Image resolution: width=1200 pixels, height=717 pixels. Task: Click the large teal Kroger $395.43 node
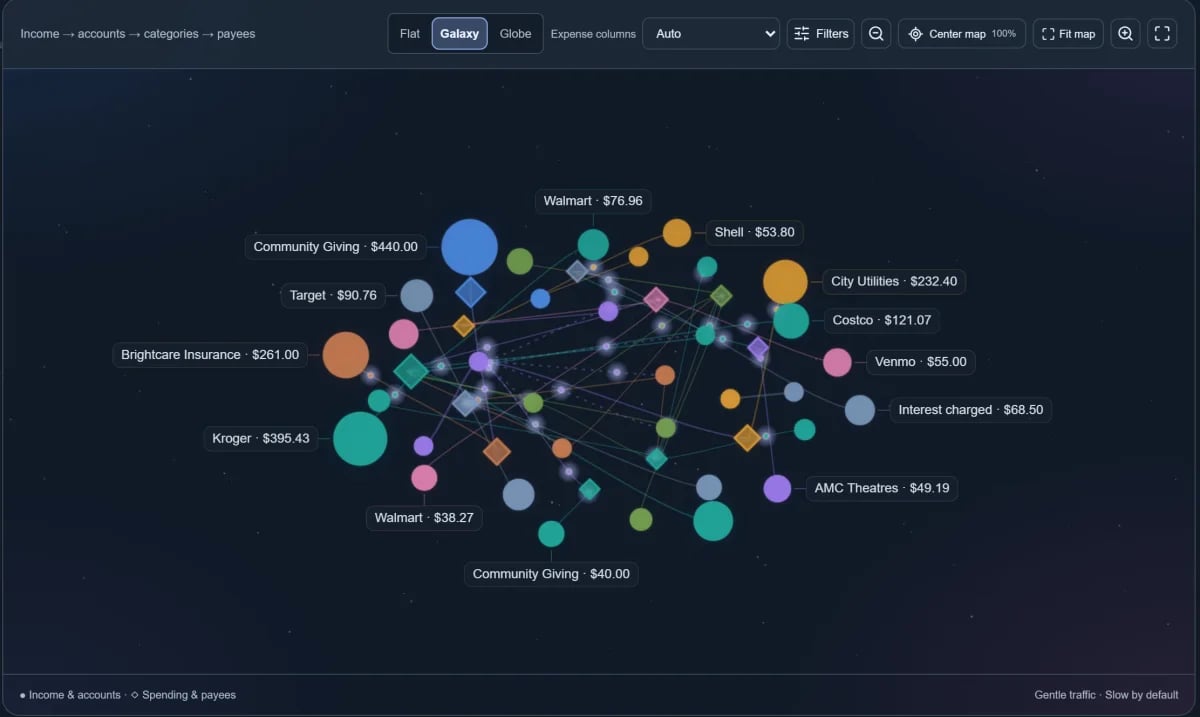pos(360,439)
